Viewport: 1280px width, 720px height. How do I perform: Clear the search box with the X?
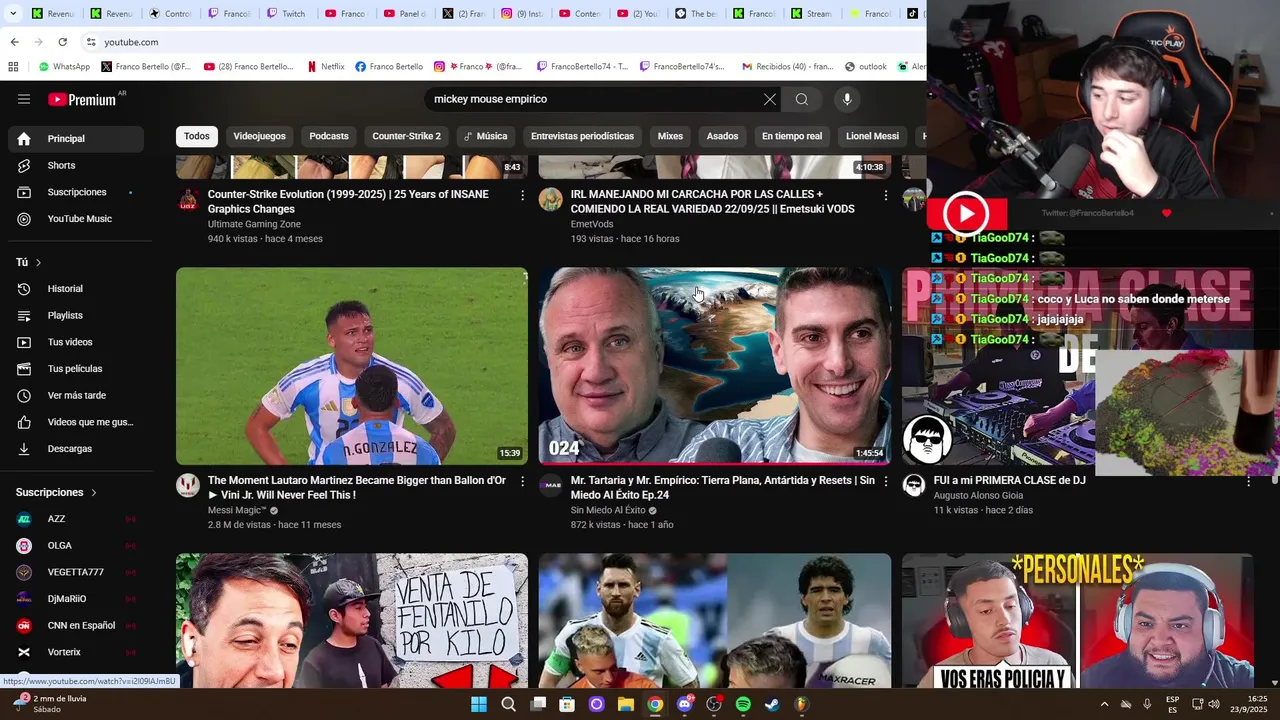(769, 99)
